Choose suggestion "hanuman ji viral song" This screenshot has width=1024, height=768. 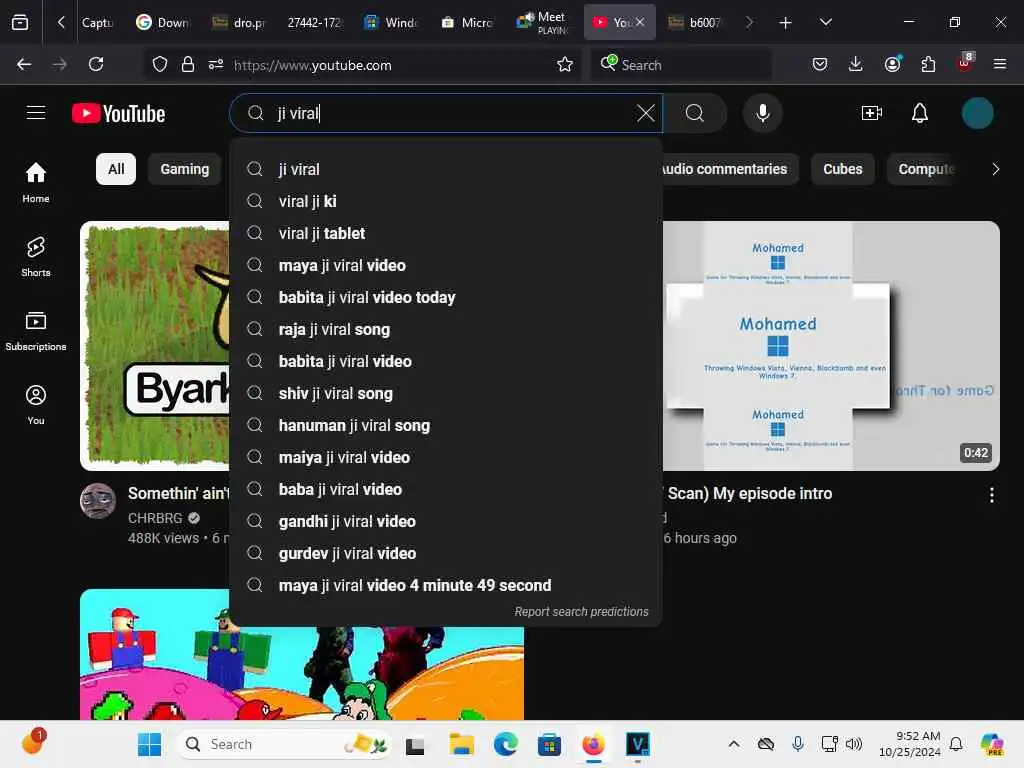[446, 425]
